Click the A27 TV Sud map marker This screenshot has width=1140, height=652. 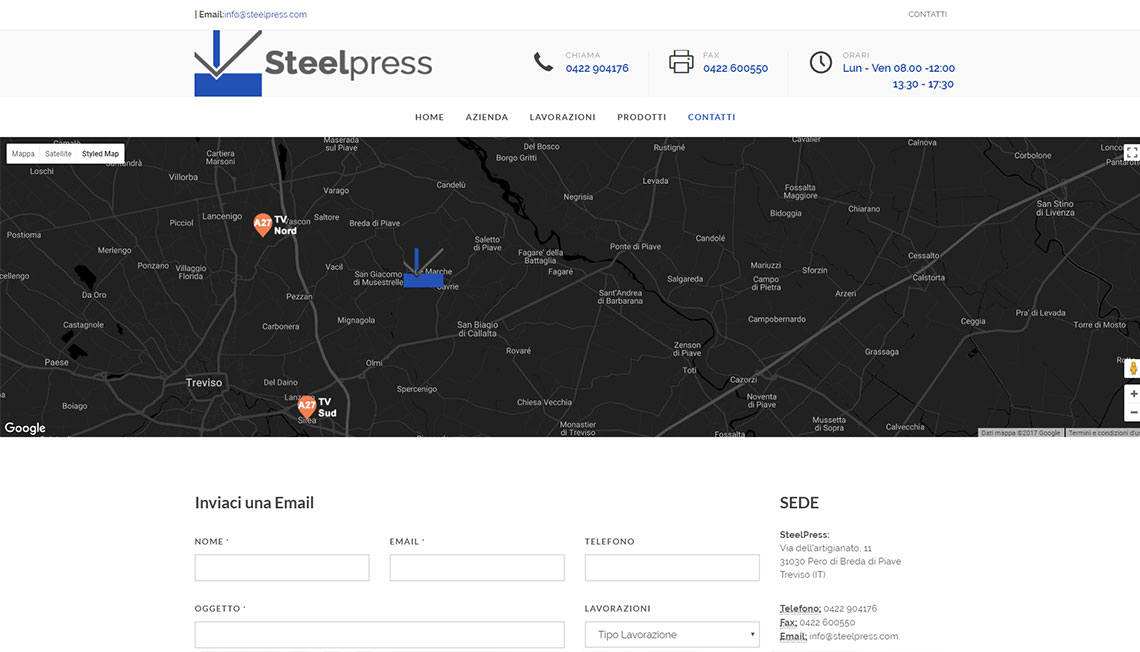(307, 406)
